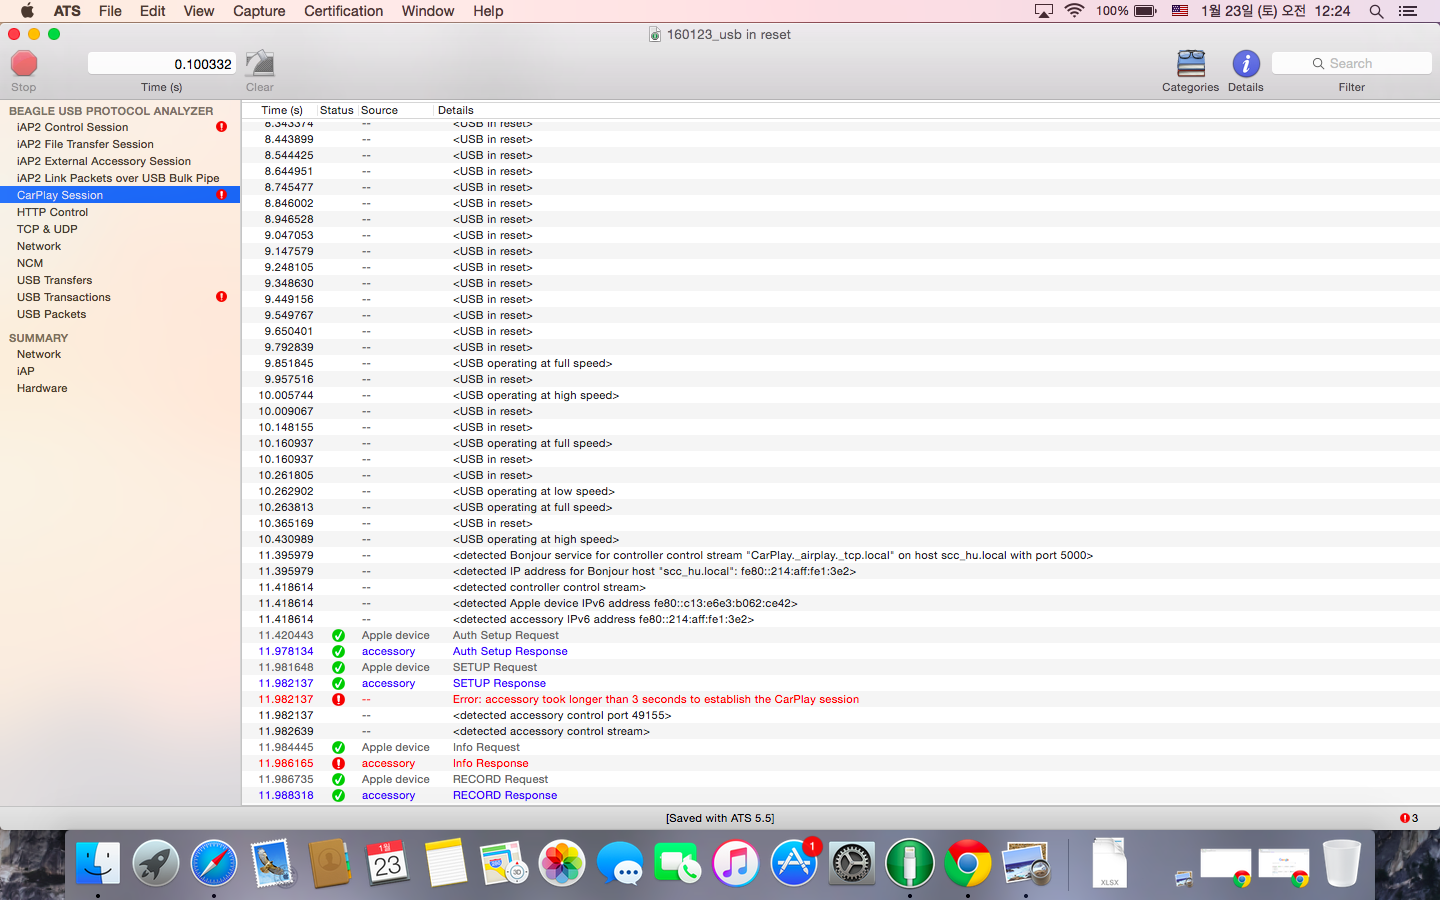The height and width of the screenshot is (900, 1440).
Task: Click green check on SETUP Request row
Action: click(x=338, y=667)
